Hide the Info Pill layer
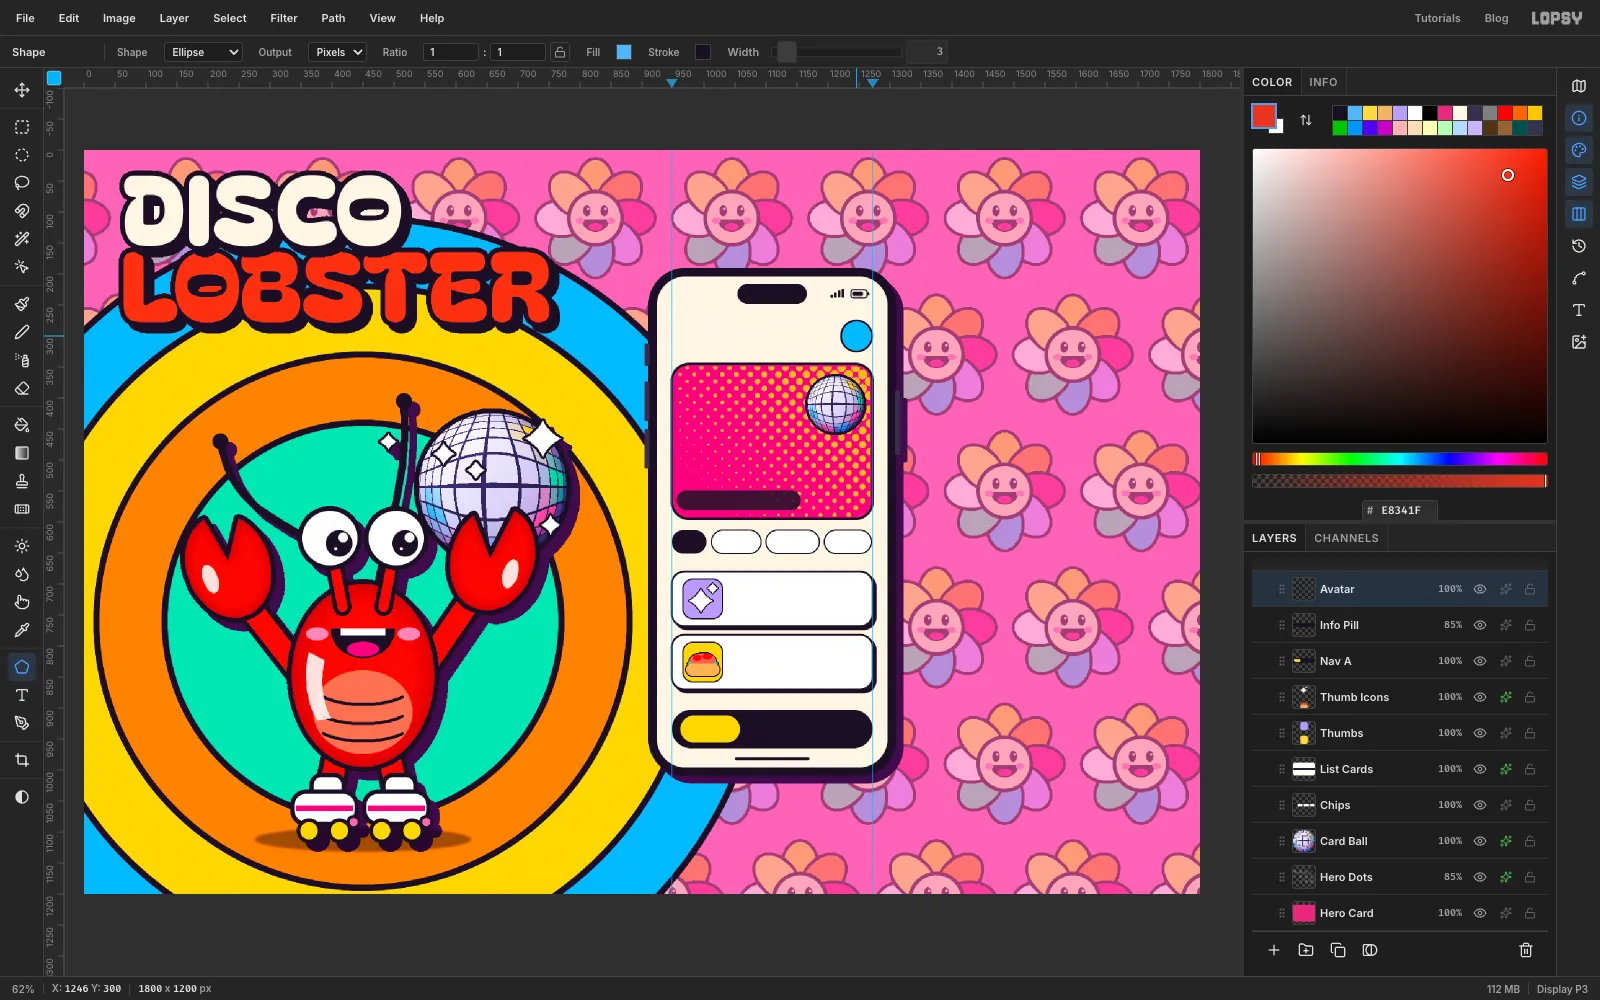Image resolution: width=1600 pixels, height=1000 pixels. click(x=1480, y=625)
